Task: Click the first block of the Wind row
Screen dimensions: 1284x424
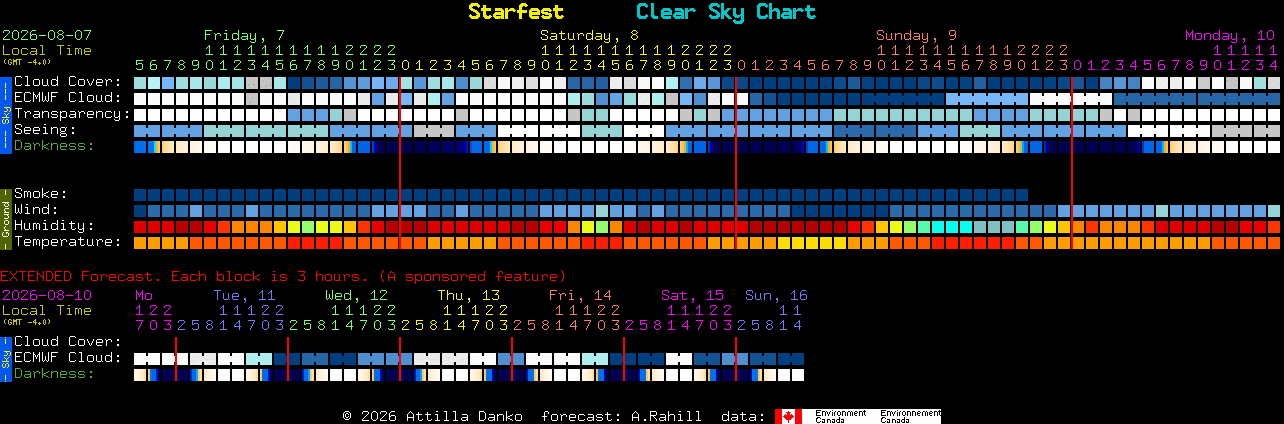Action: pyautogui.click(x=140, y=210)
